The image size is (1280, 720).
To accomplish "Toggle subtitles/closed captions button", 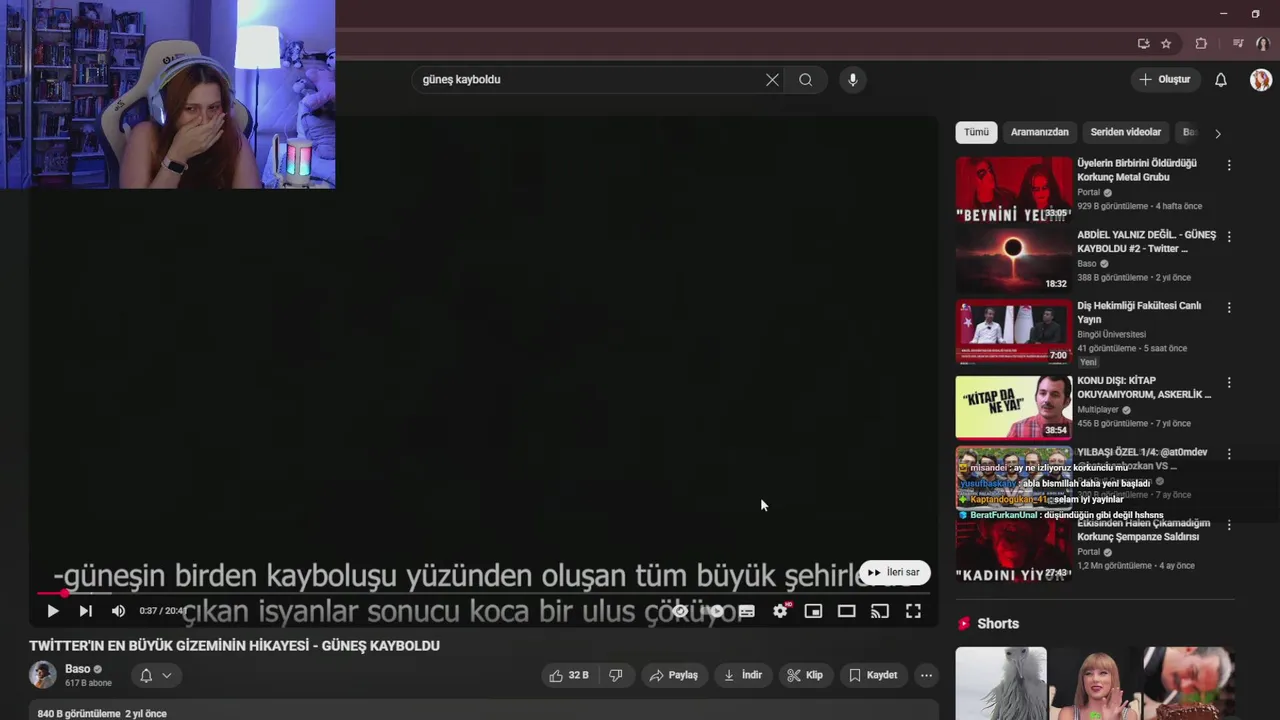I will [747, 611].
